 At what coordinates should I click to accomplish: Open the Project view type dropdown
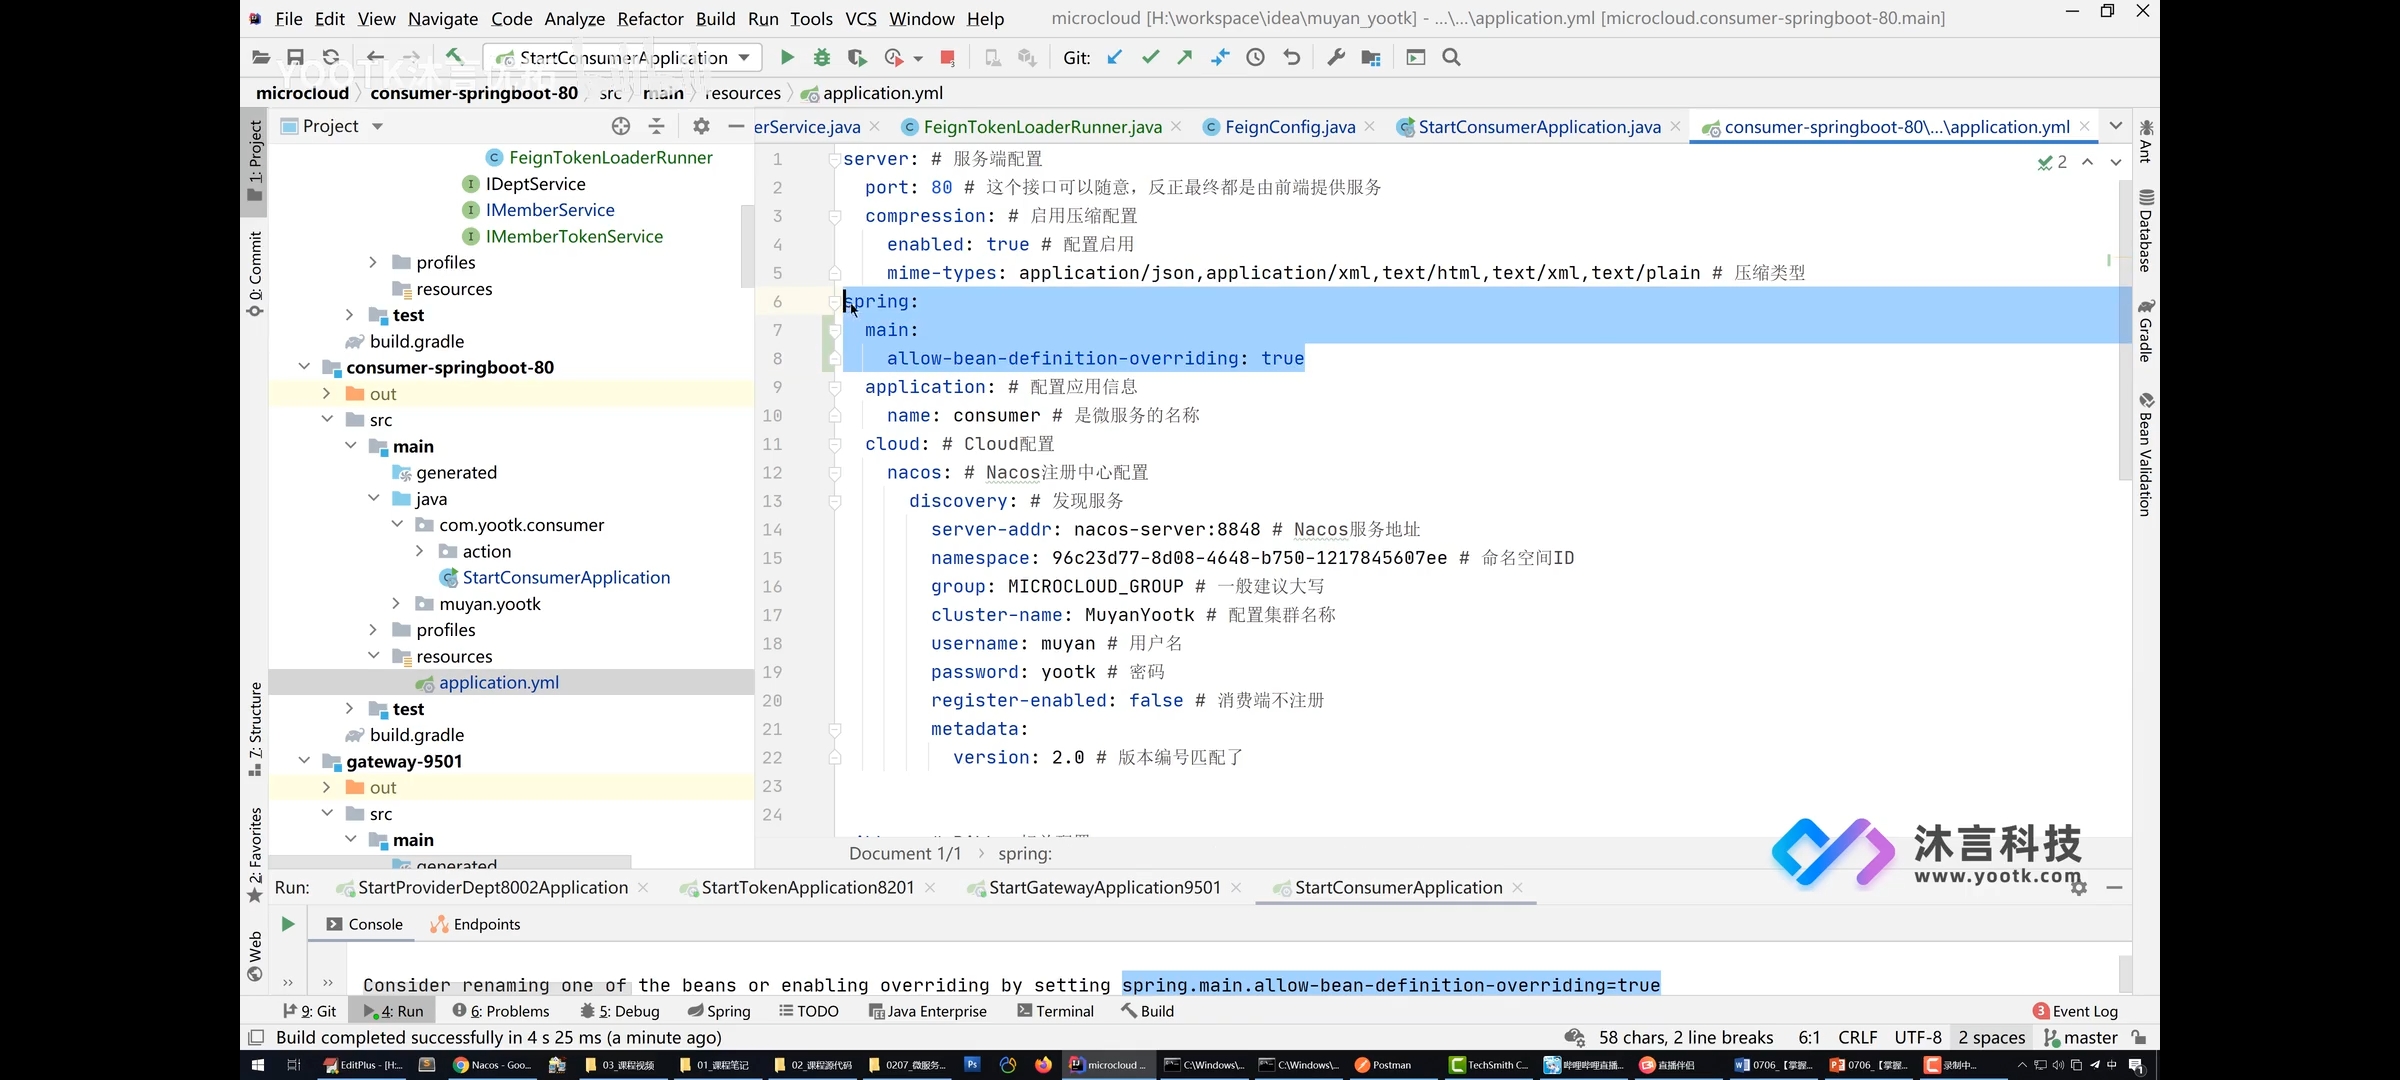tap(377, 126)
